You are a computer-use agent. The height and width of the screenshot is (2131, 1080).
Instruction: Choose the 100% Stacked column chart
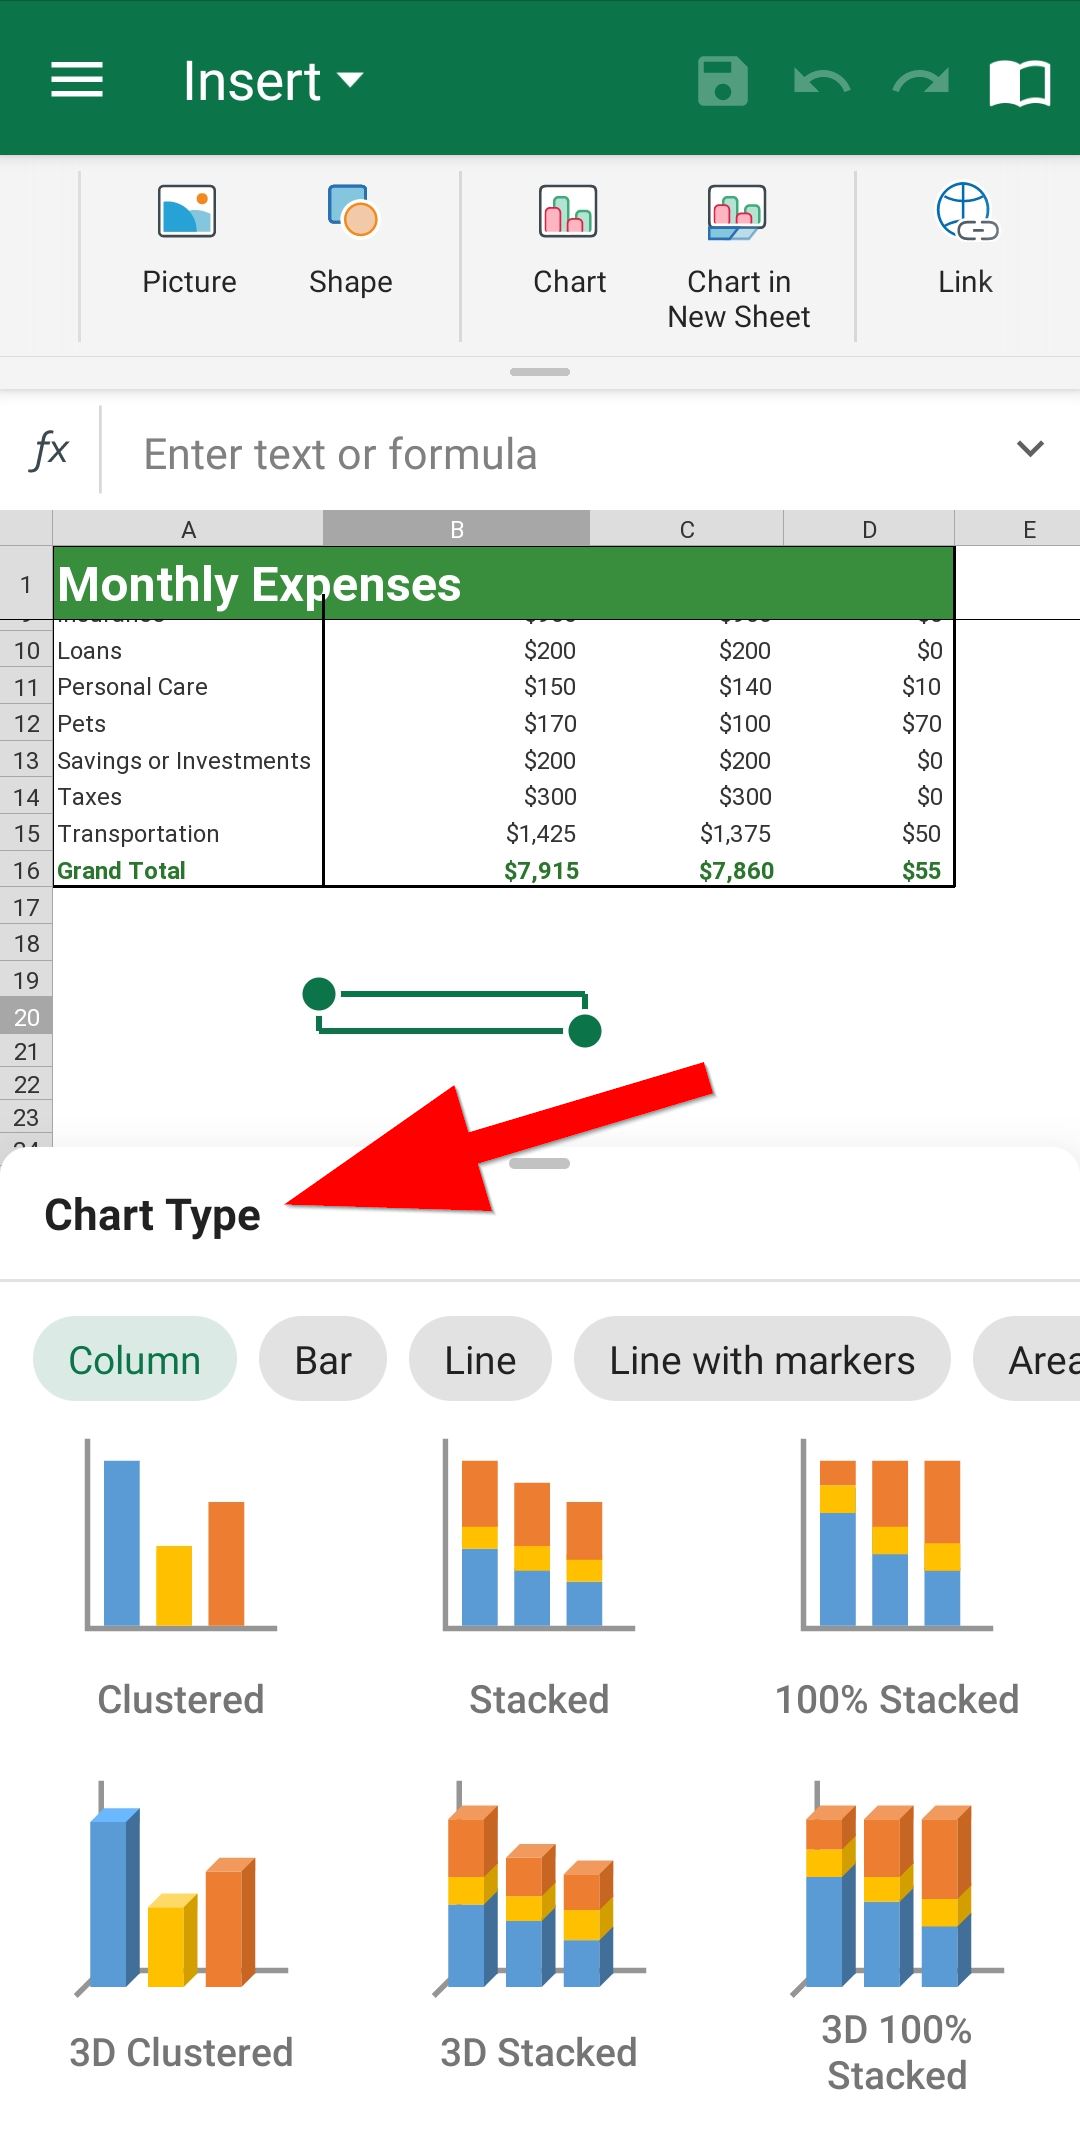(x=897, y=1578)
